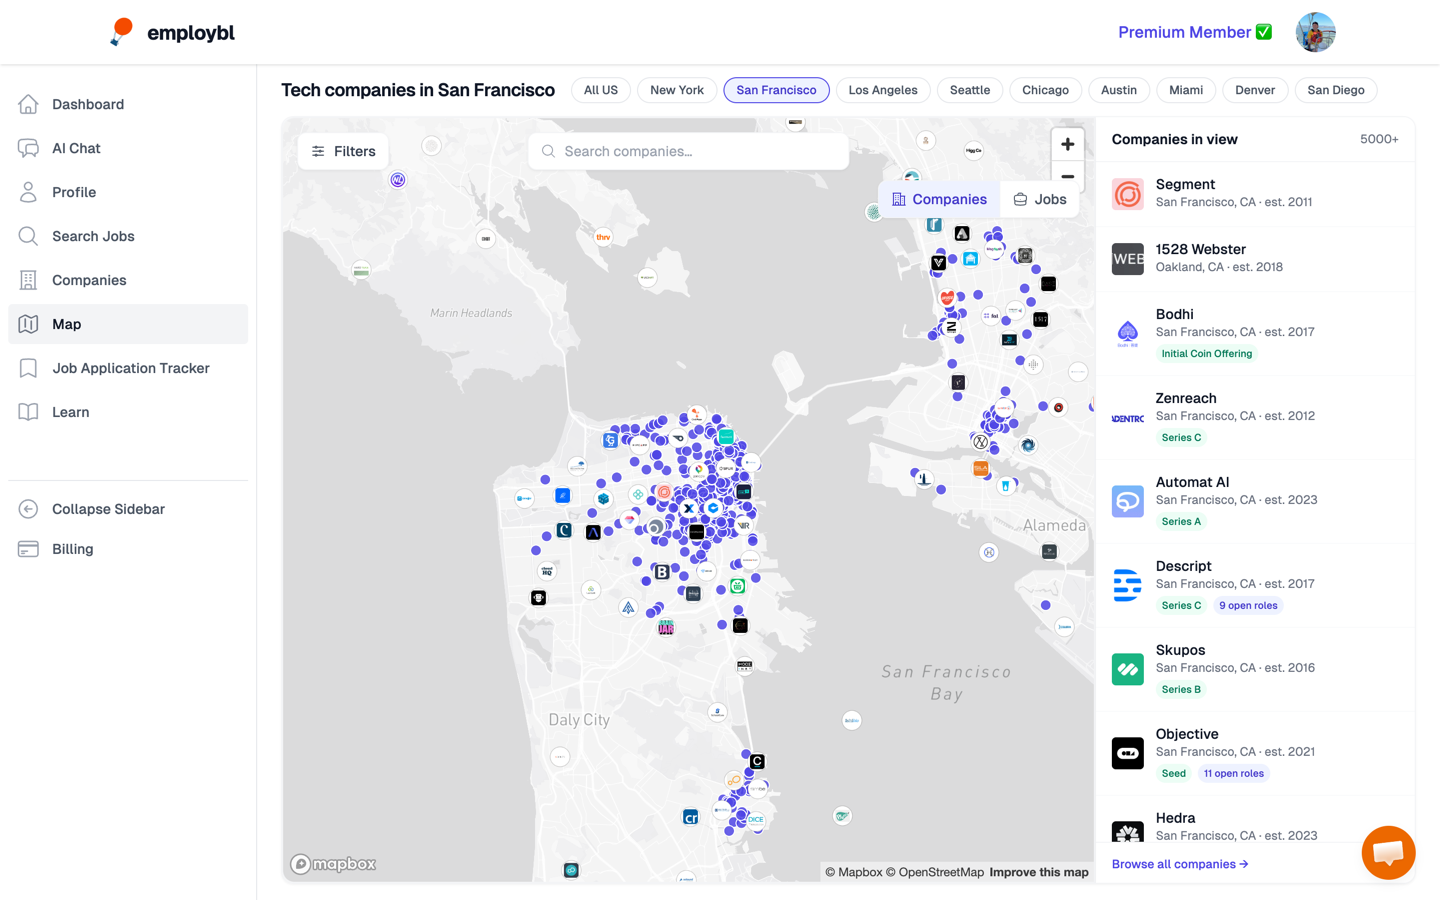This screenshot has width=1440, height=900.
Task: Click the black C marker near Daly City
Action: click(757, 761)
